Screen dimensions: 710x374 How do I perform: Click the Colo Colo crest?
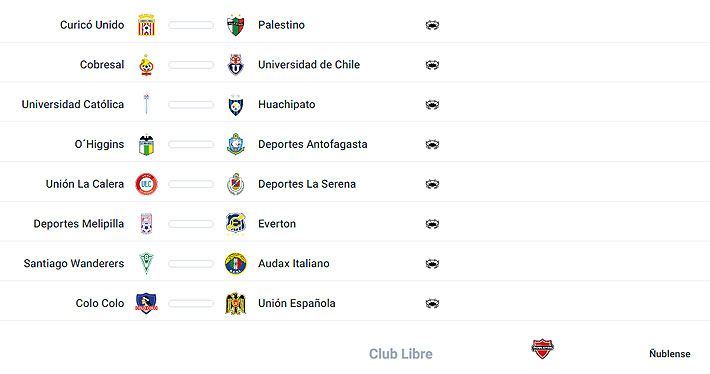(146, 303)
